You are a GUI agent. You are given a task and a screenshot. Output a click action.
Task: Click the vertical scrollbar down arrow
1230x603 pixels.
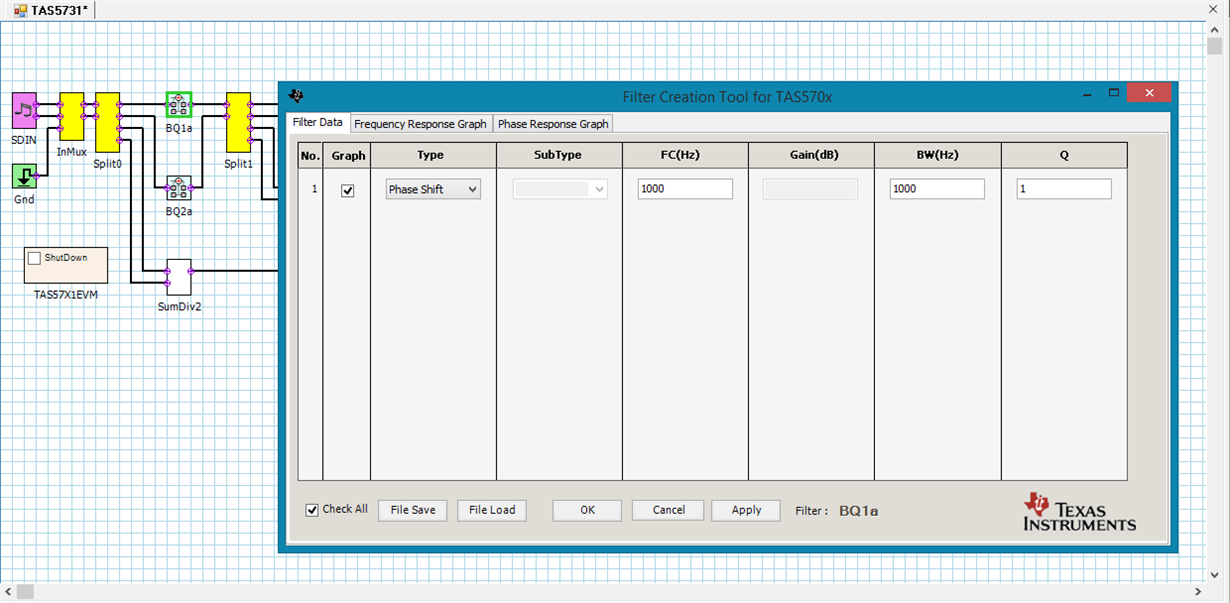pos(1214,575)
